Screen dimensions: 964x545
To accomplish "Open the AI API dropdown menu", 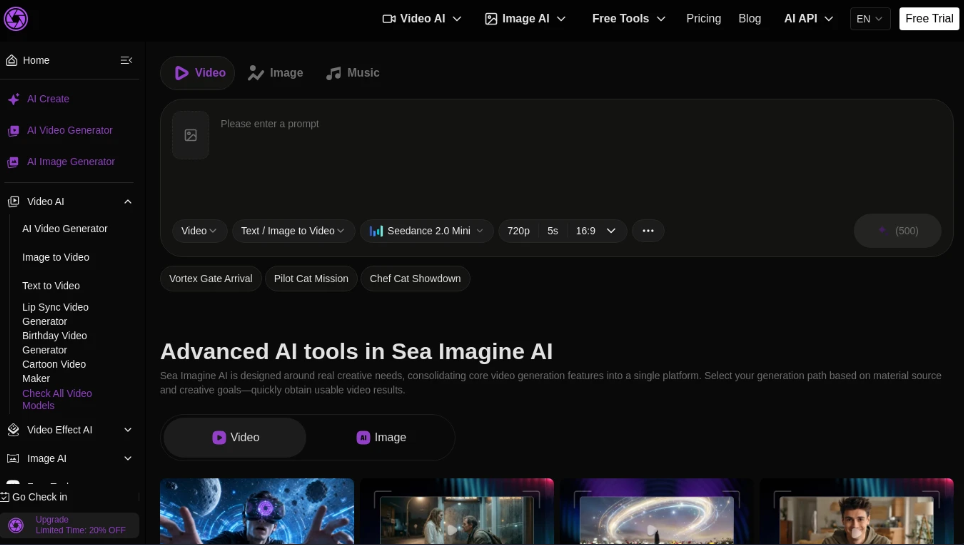I will coord(808,18).
